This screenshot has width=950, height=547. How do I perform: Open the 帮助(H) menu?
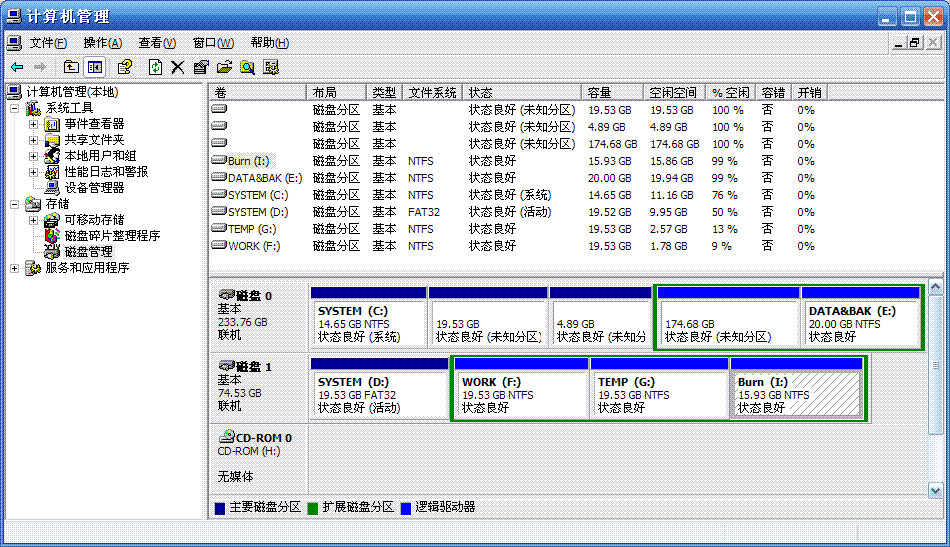pos(270,43)
